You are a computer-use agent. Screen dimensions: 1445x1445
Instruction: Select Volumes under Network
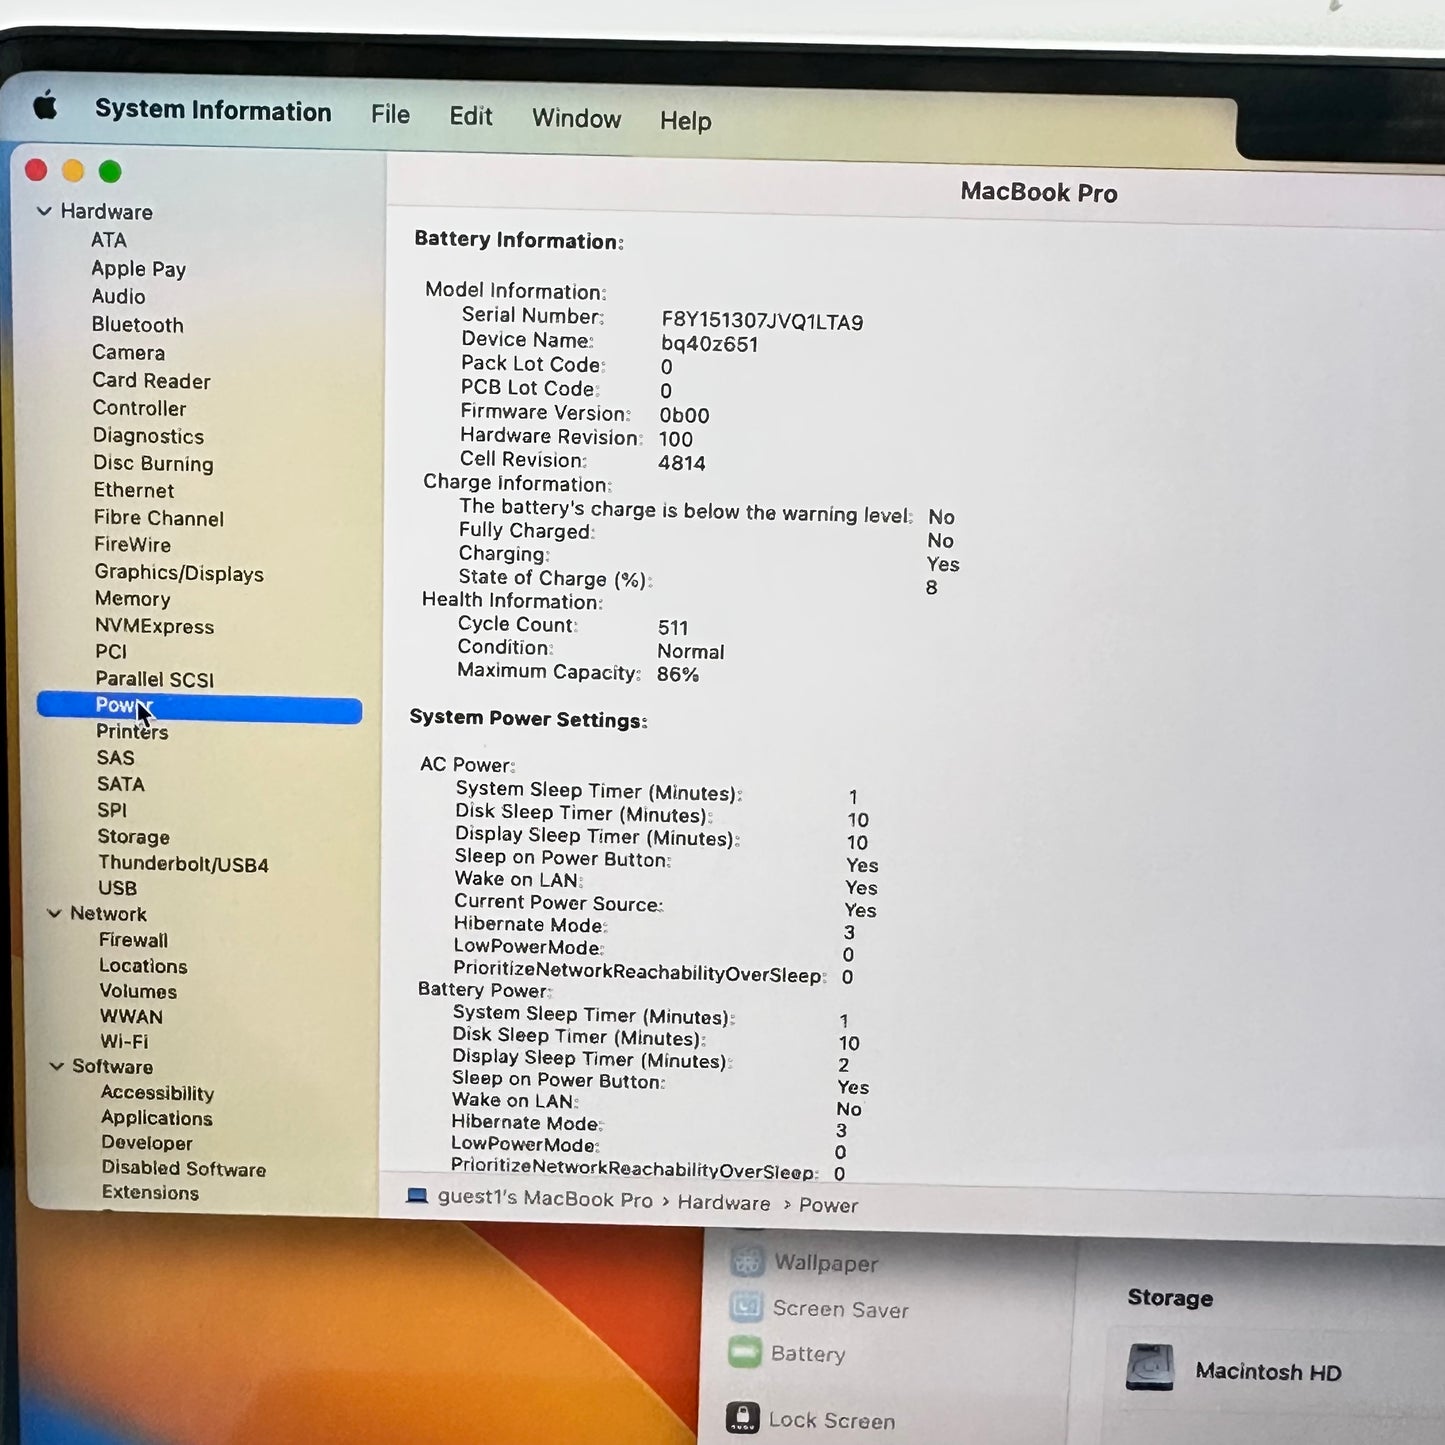(x=138, y=991)
